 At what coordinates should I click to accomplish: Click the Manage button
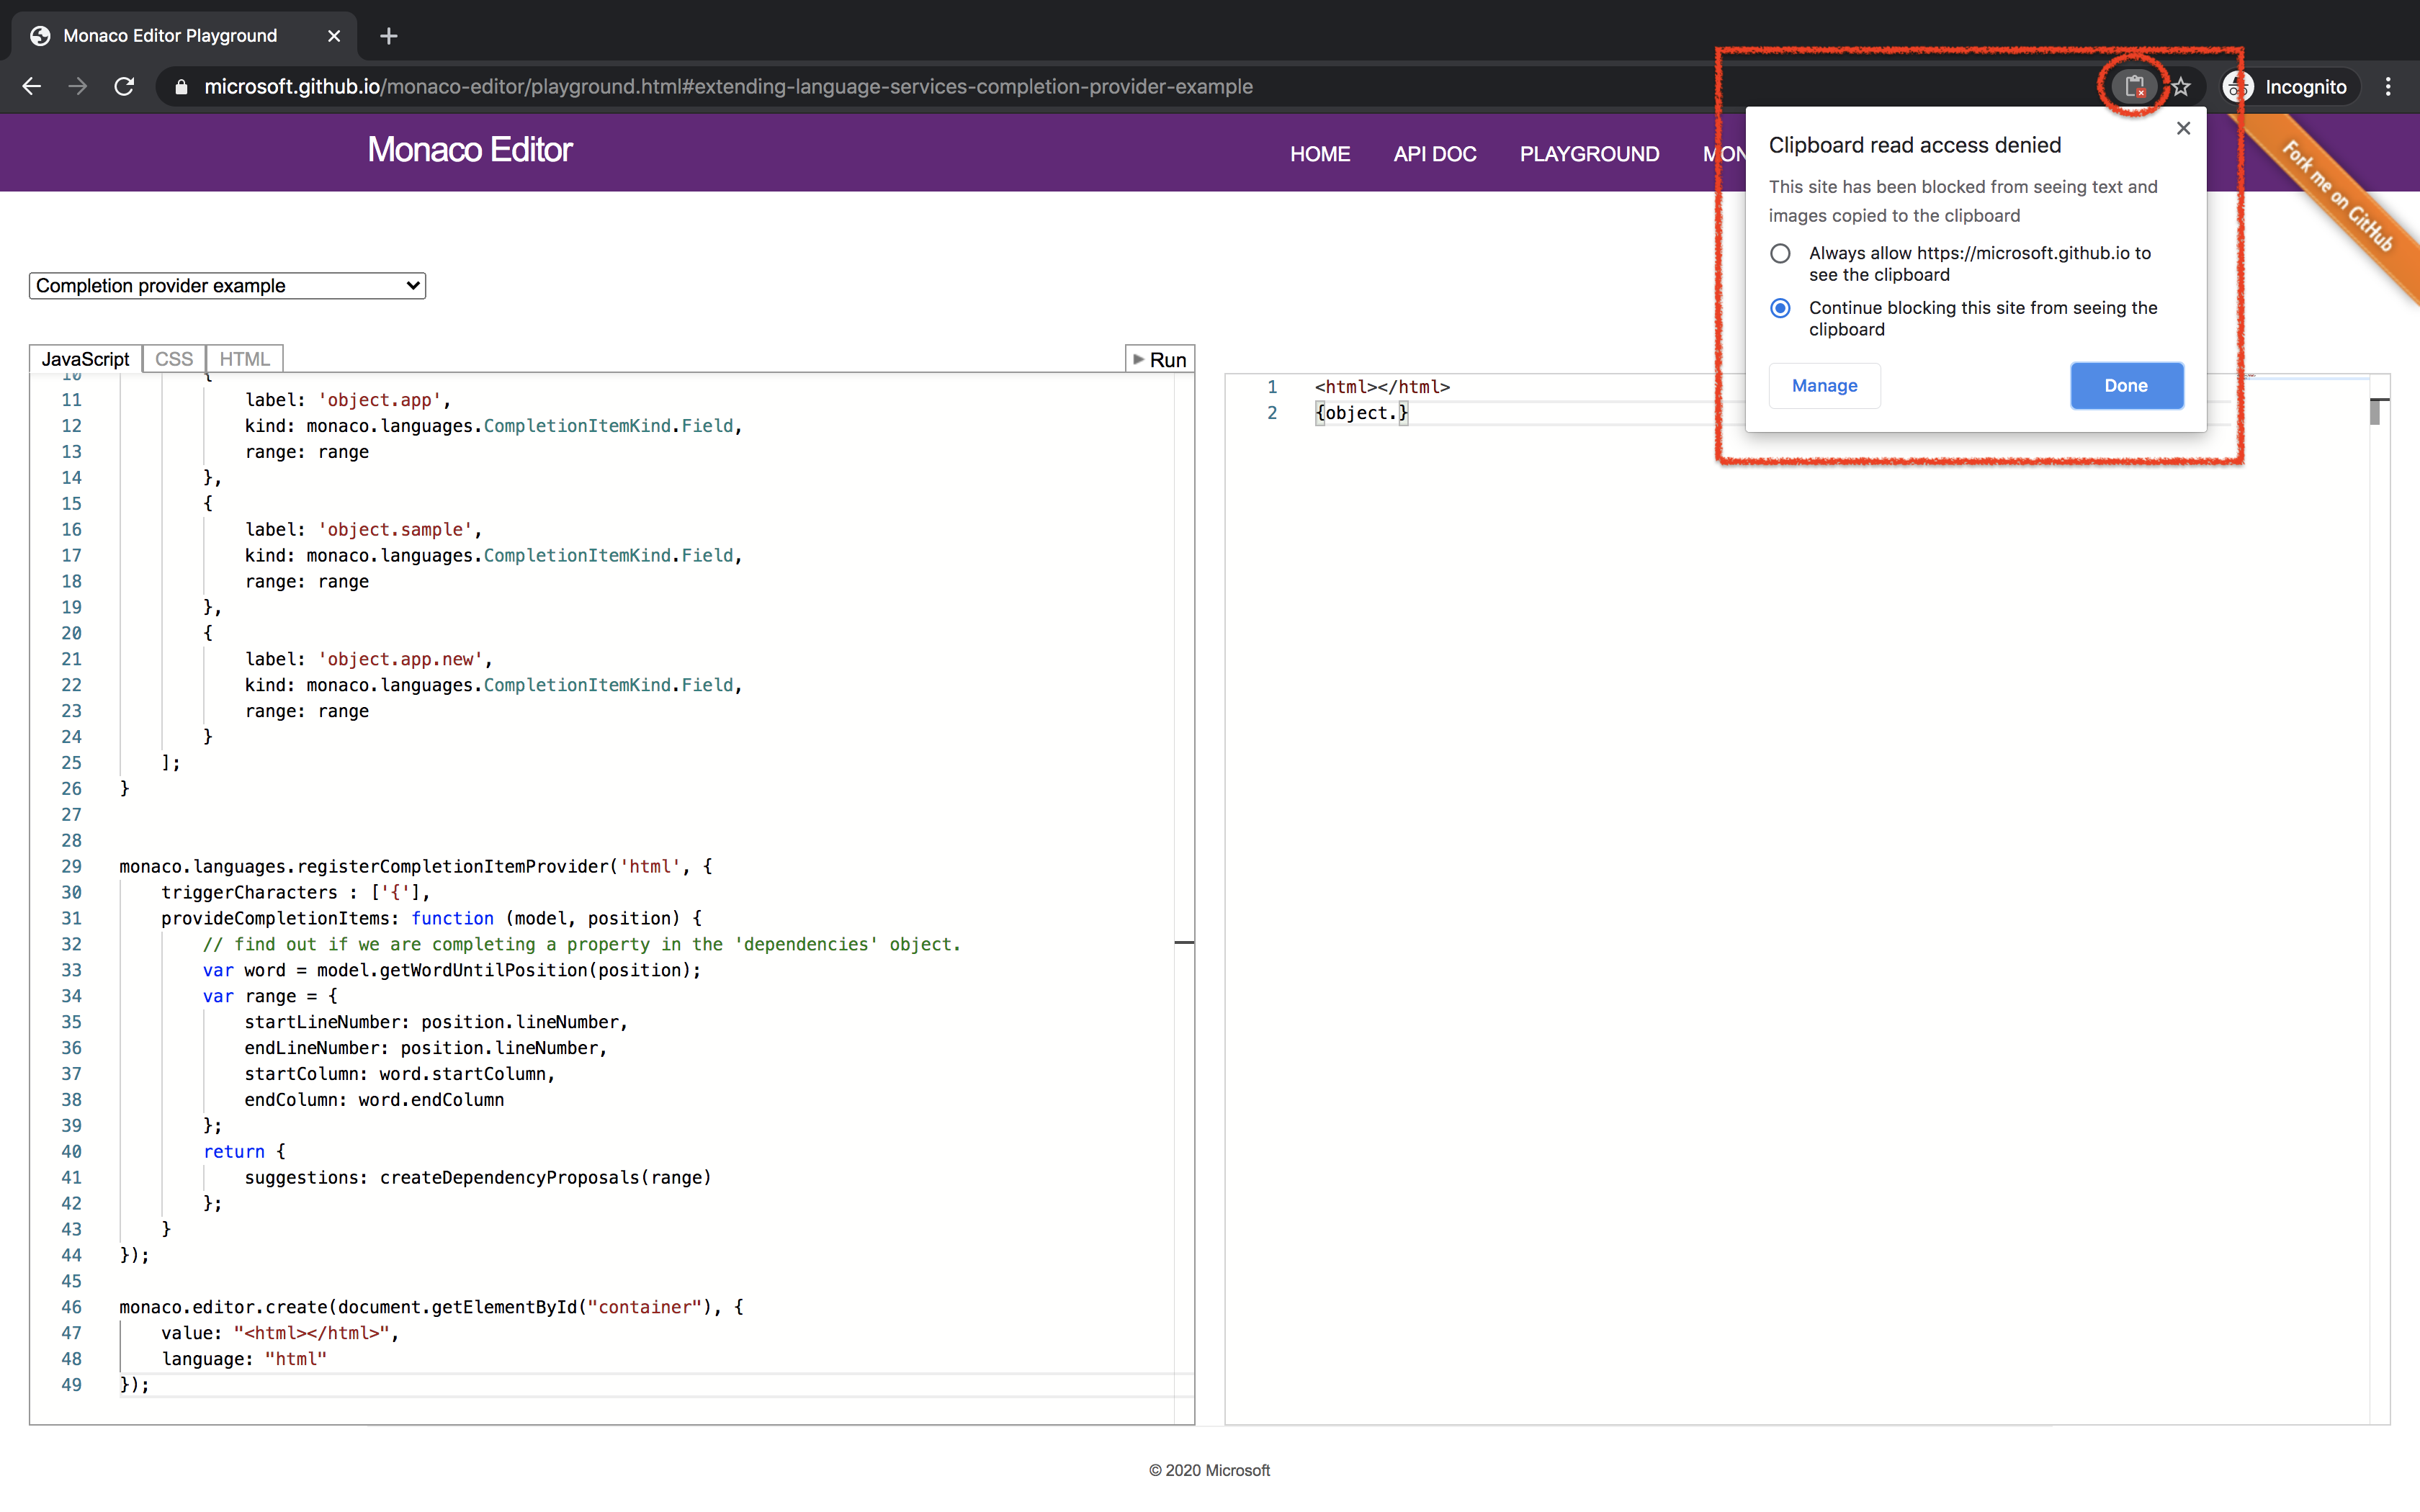1824,386
